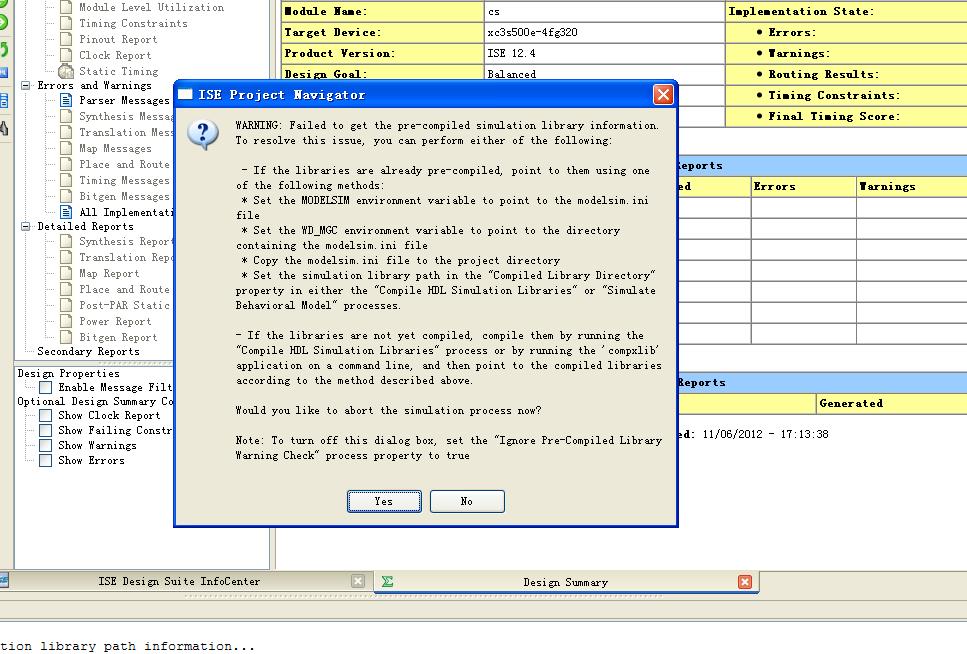Click the Map Messages file icon
967x654 pixels.
[x=66, y=148]
